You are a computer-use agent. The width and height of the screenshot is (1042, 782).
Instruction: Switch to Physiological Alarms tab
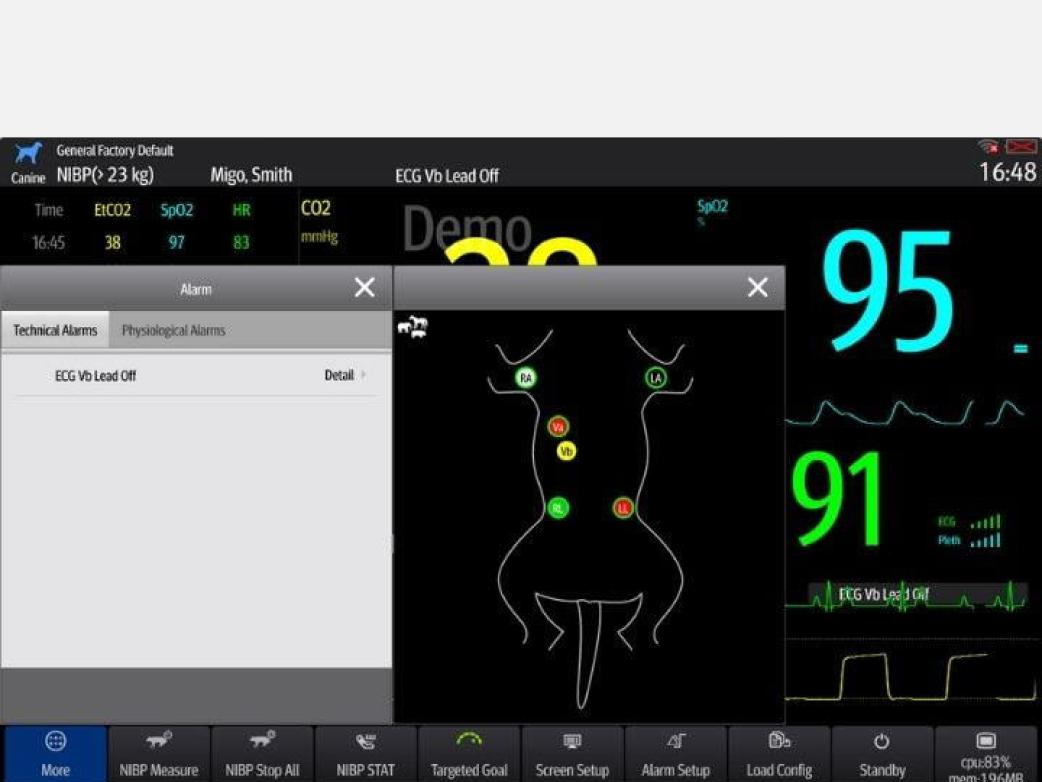(x=173, y=330)
